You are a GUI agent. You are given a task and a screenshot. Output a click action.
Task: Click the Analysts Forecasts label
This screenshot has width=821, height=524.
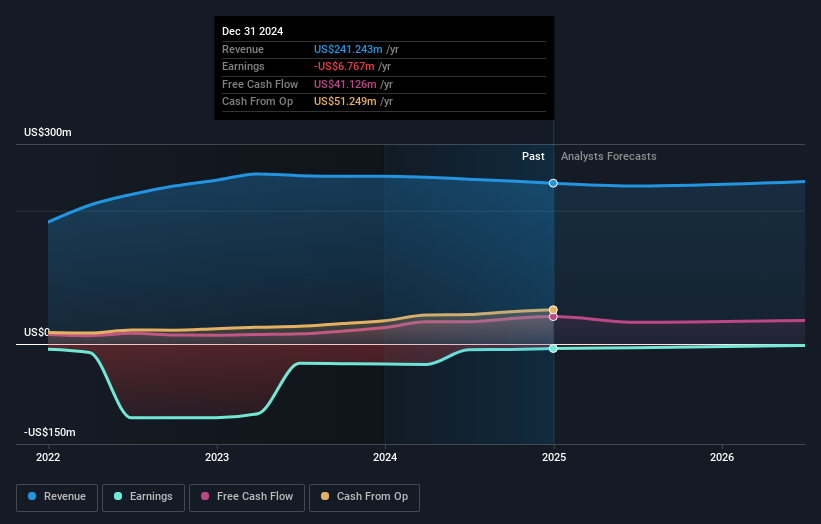tap(608, 156)
